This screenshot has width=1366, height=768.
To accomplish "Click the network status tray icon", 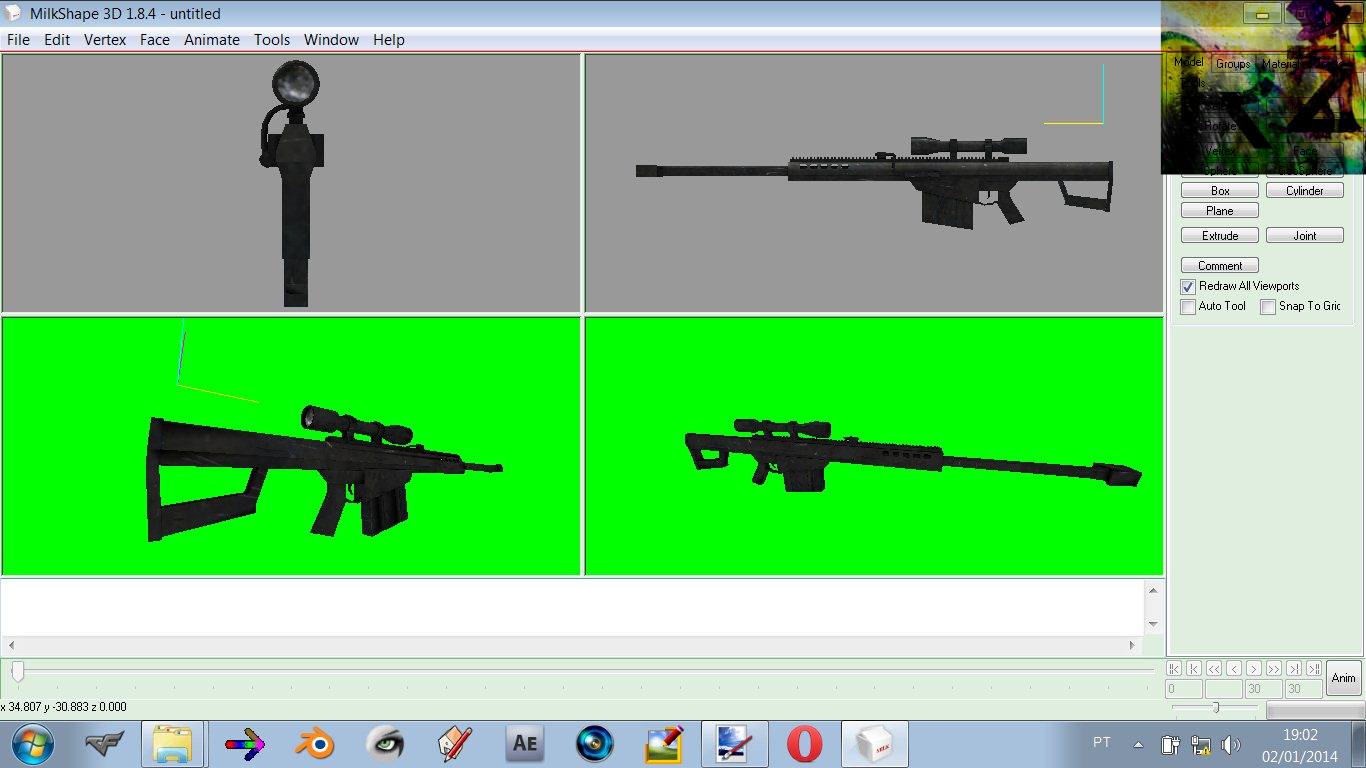I will [x=1201, y=745].
